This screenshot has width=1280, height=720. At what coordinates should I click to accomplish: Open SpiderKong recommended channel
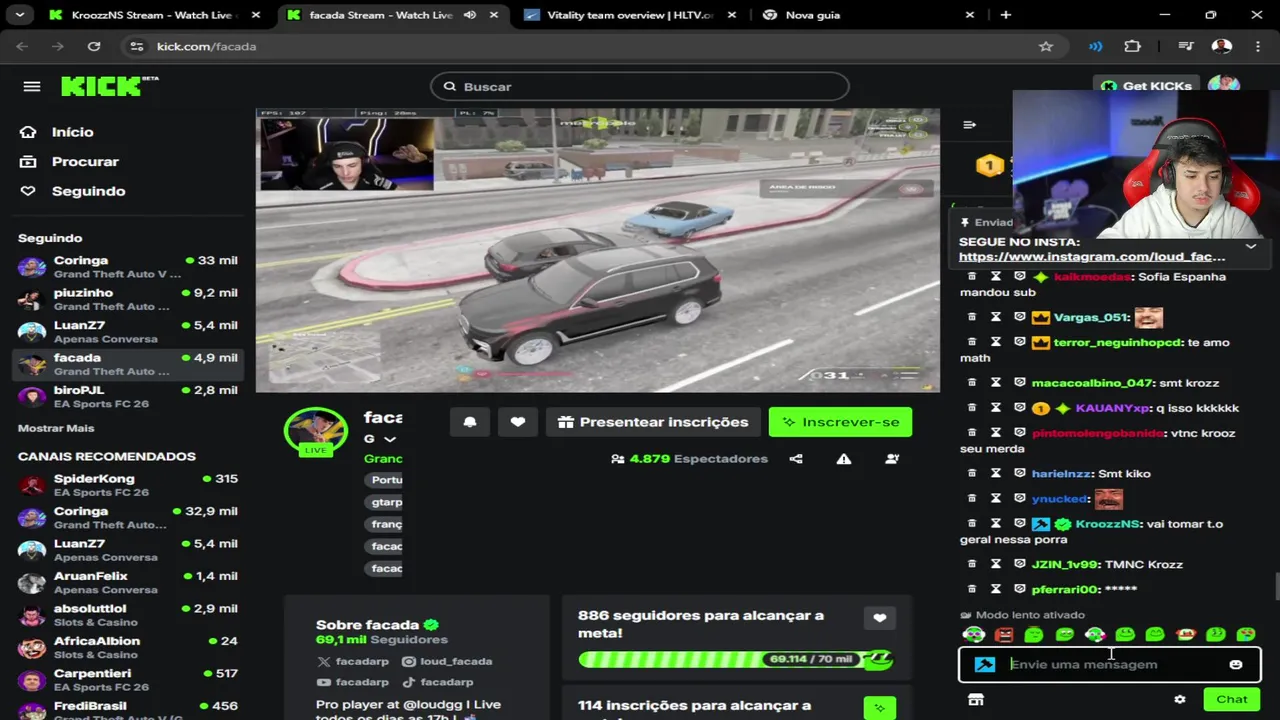click(128, 485)
